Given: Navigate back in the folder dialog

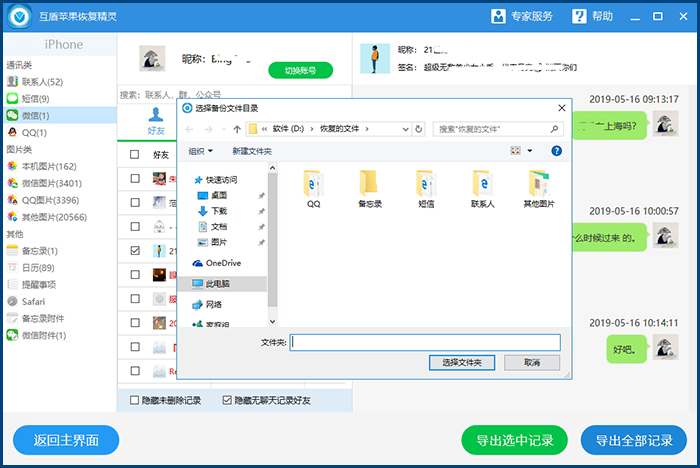Looking at the screenshot, I should click(189, 129).
